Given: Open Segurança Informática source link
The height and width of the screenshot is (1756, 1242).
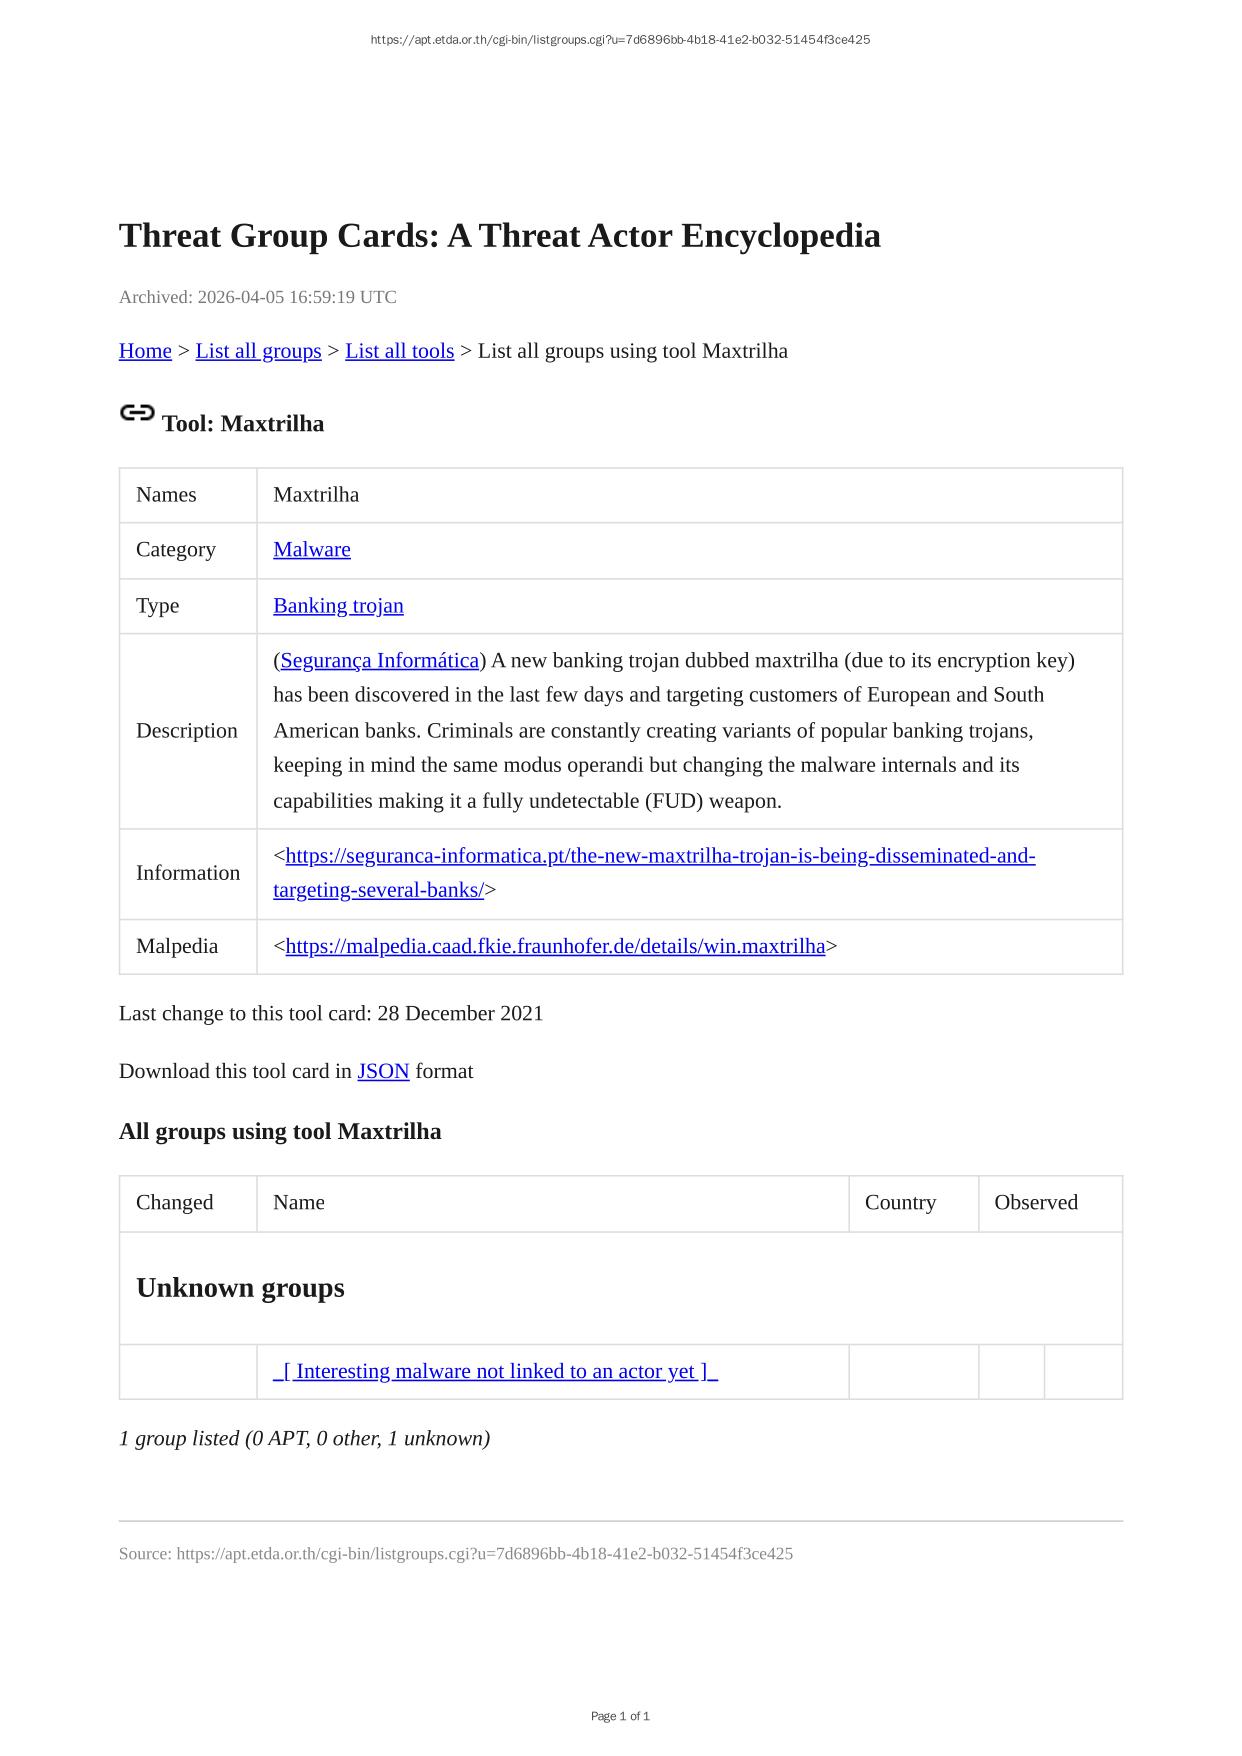Looking at the screenshot, I should click(380, 661).
